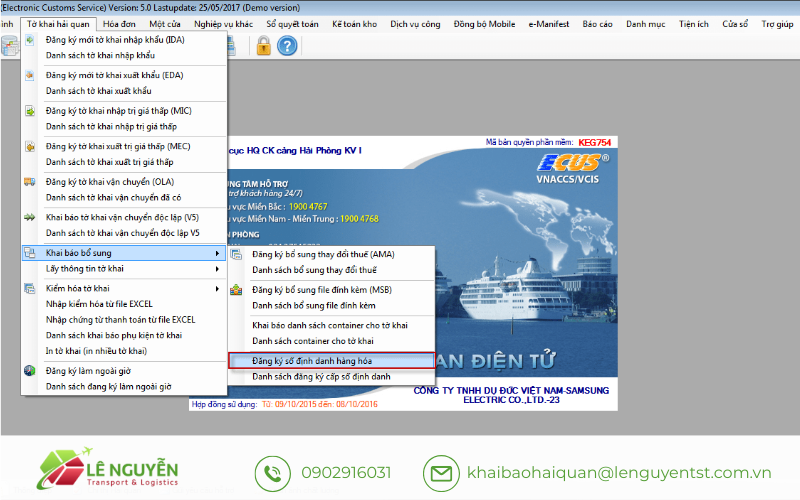Expand the Lấy thông tin tờ khai submenu arrow

point(217,269)
